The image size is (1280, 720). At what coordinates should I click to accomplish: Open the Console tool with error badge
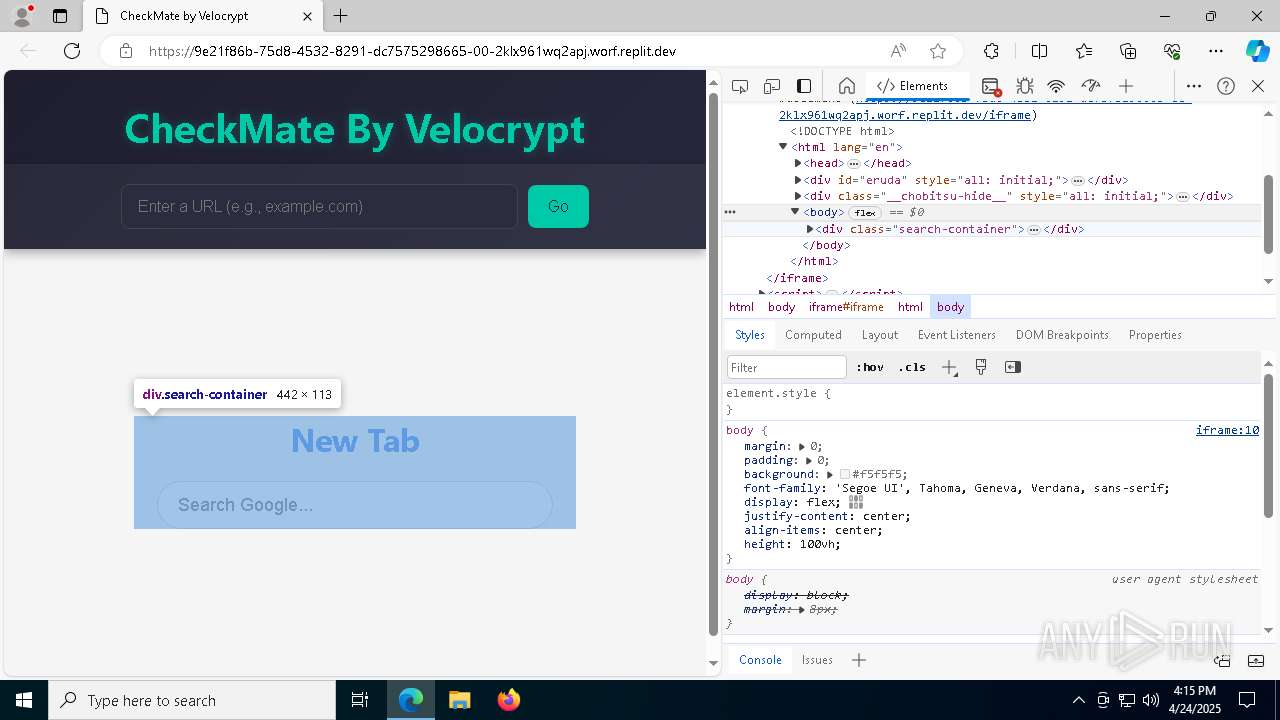click(991, 86)
